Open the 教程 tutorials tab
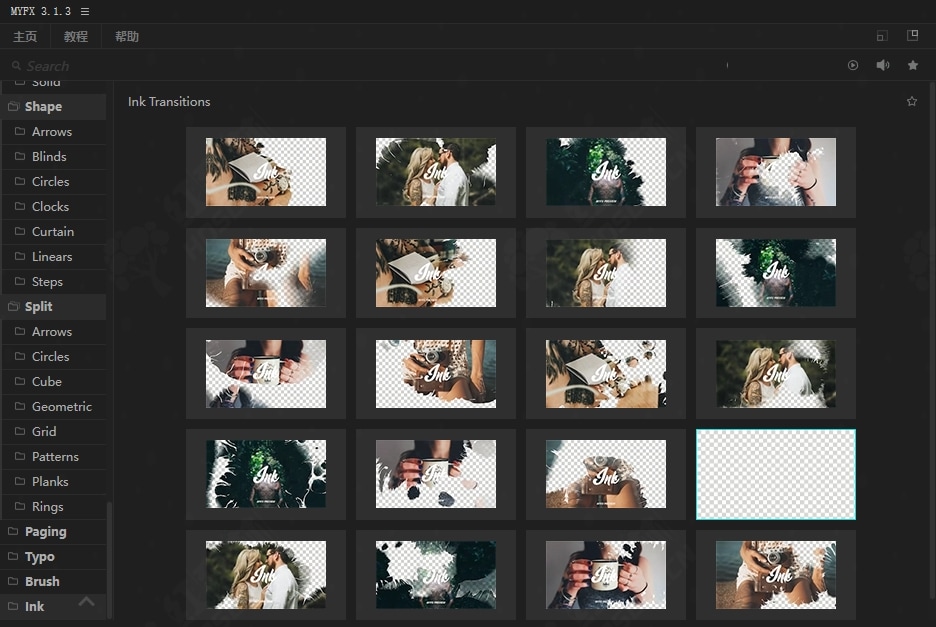The image size is (936, 627). (x=76, y=36)
